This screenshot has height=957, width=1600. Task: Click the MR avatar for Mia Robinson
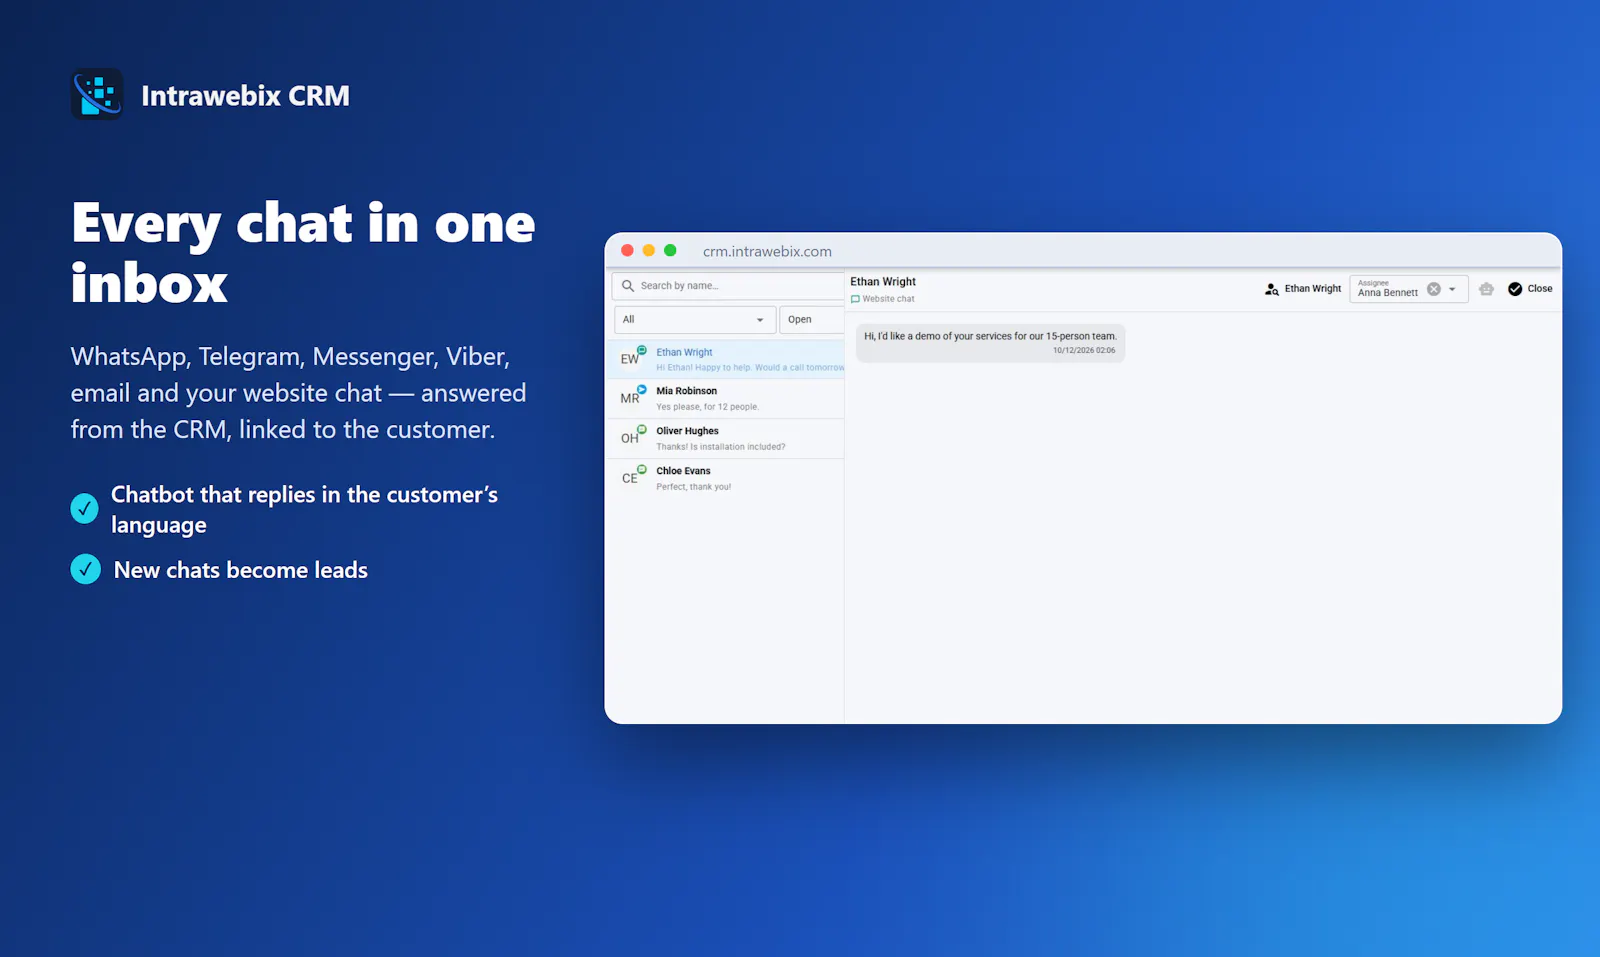[x=630, y=398]
